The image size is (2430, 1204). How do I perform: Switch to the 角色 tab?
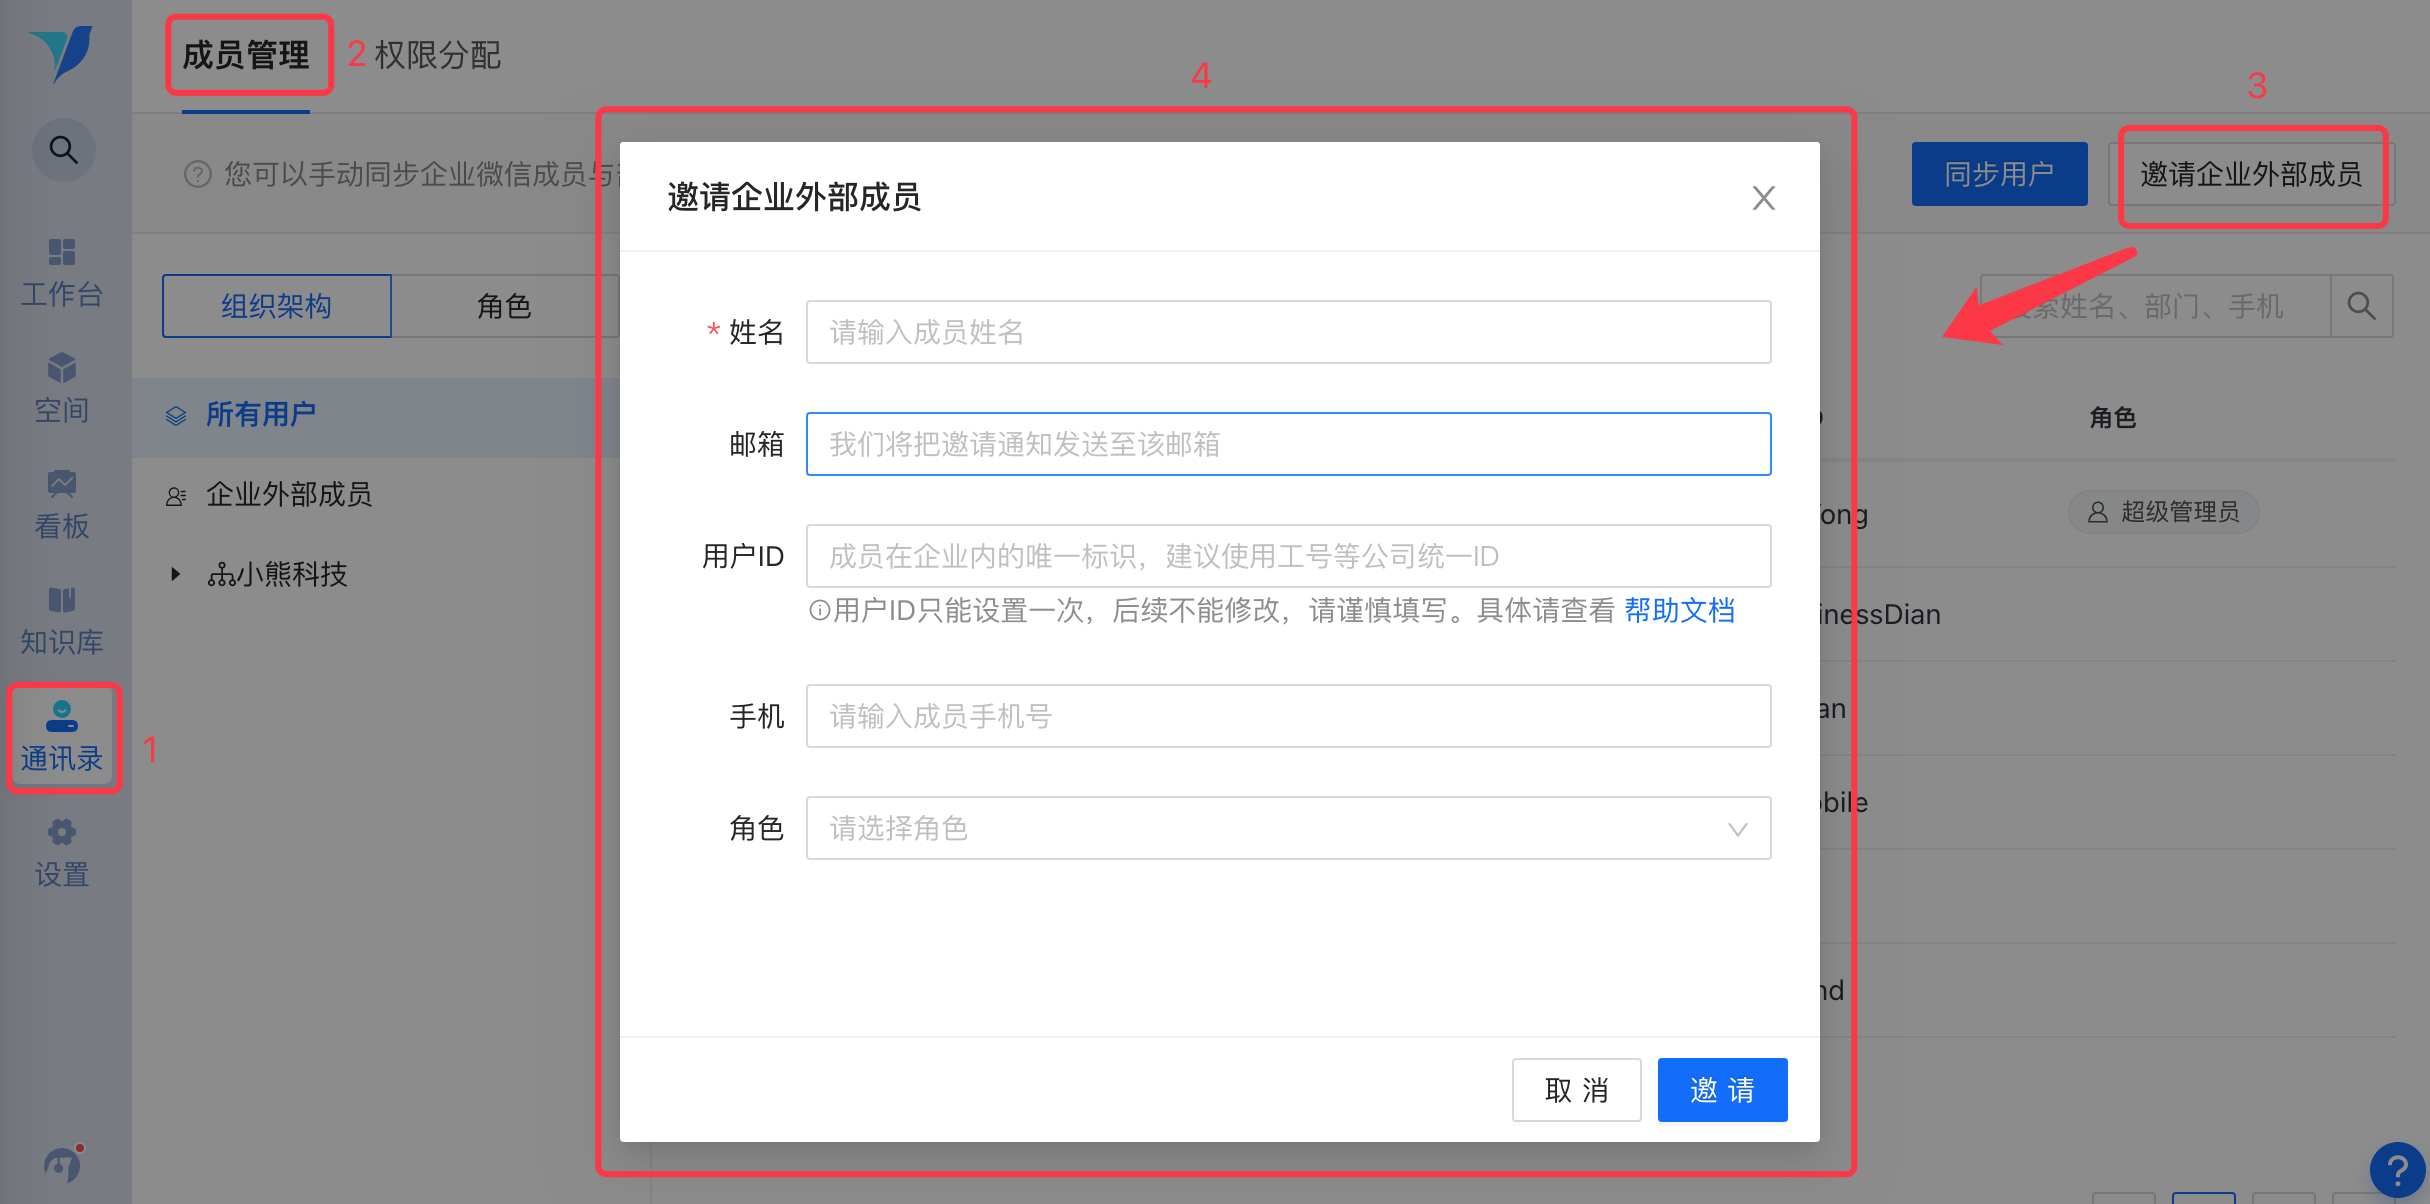(504, 306)
